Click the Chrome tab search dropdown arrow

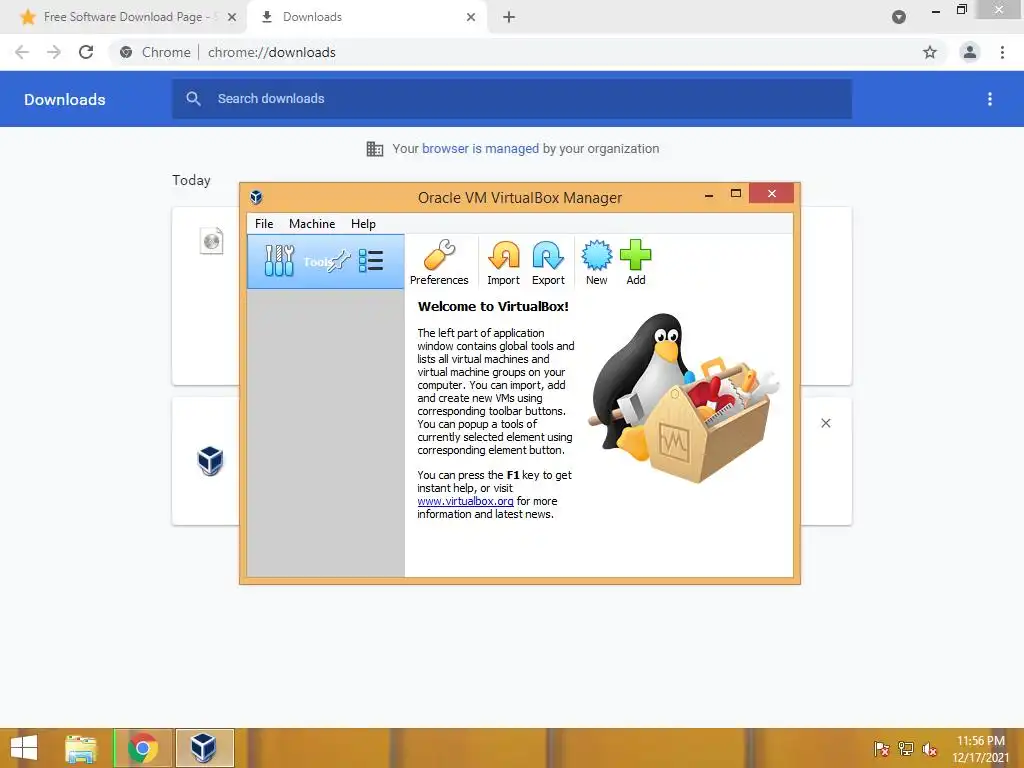pos(899,18)
